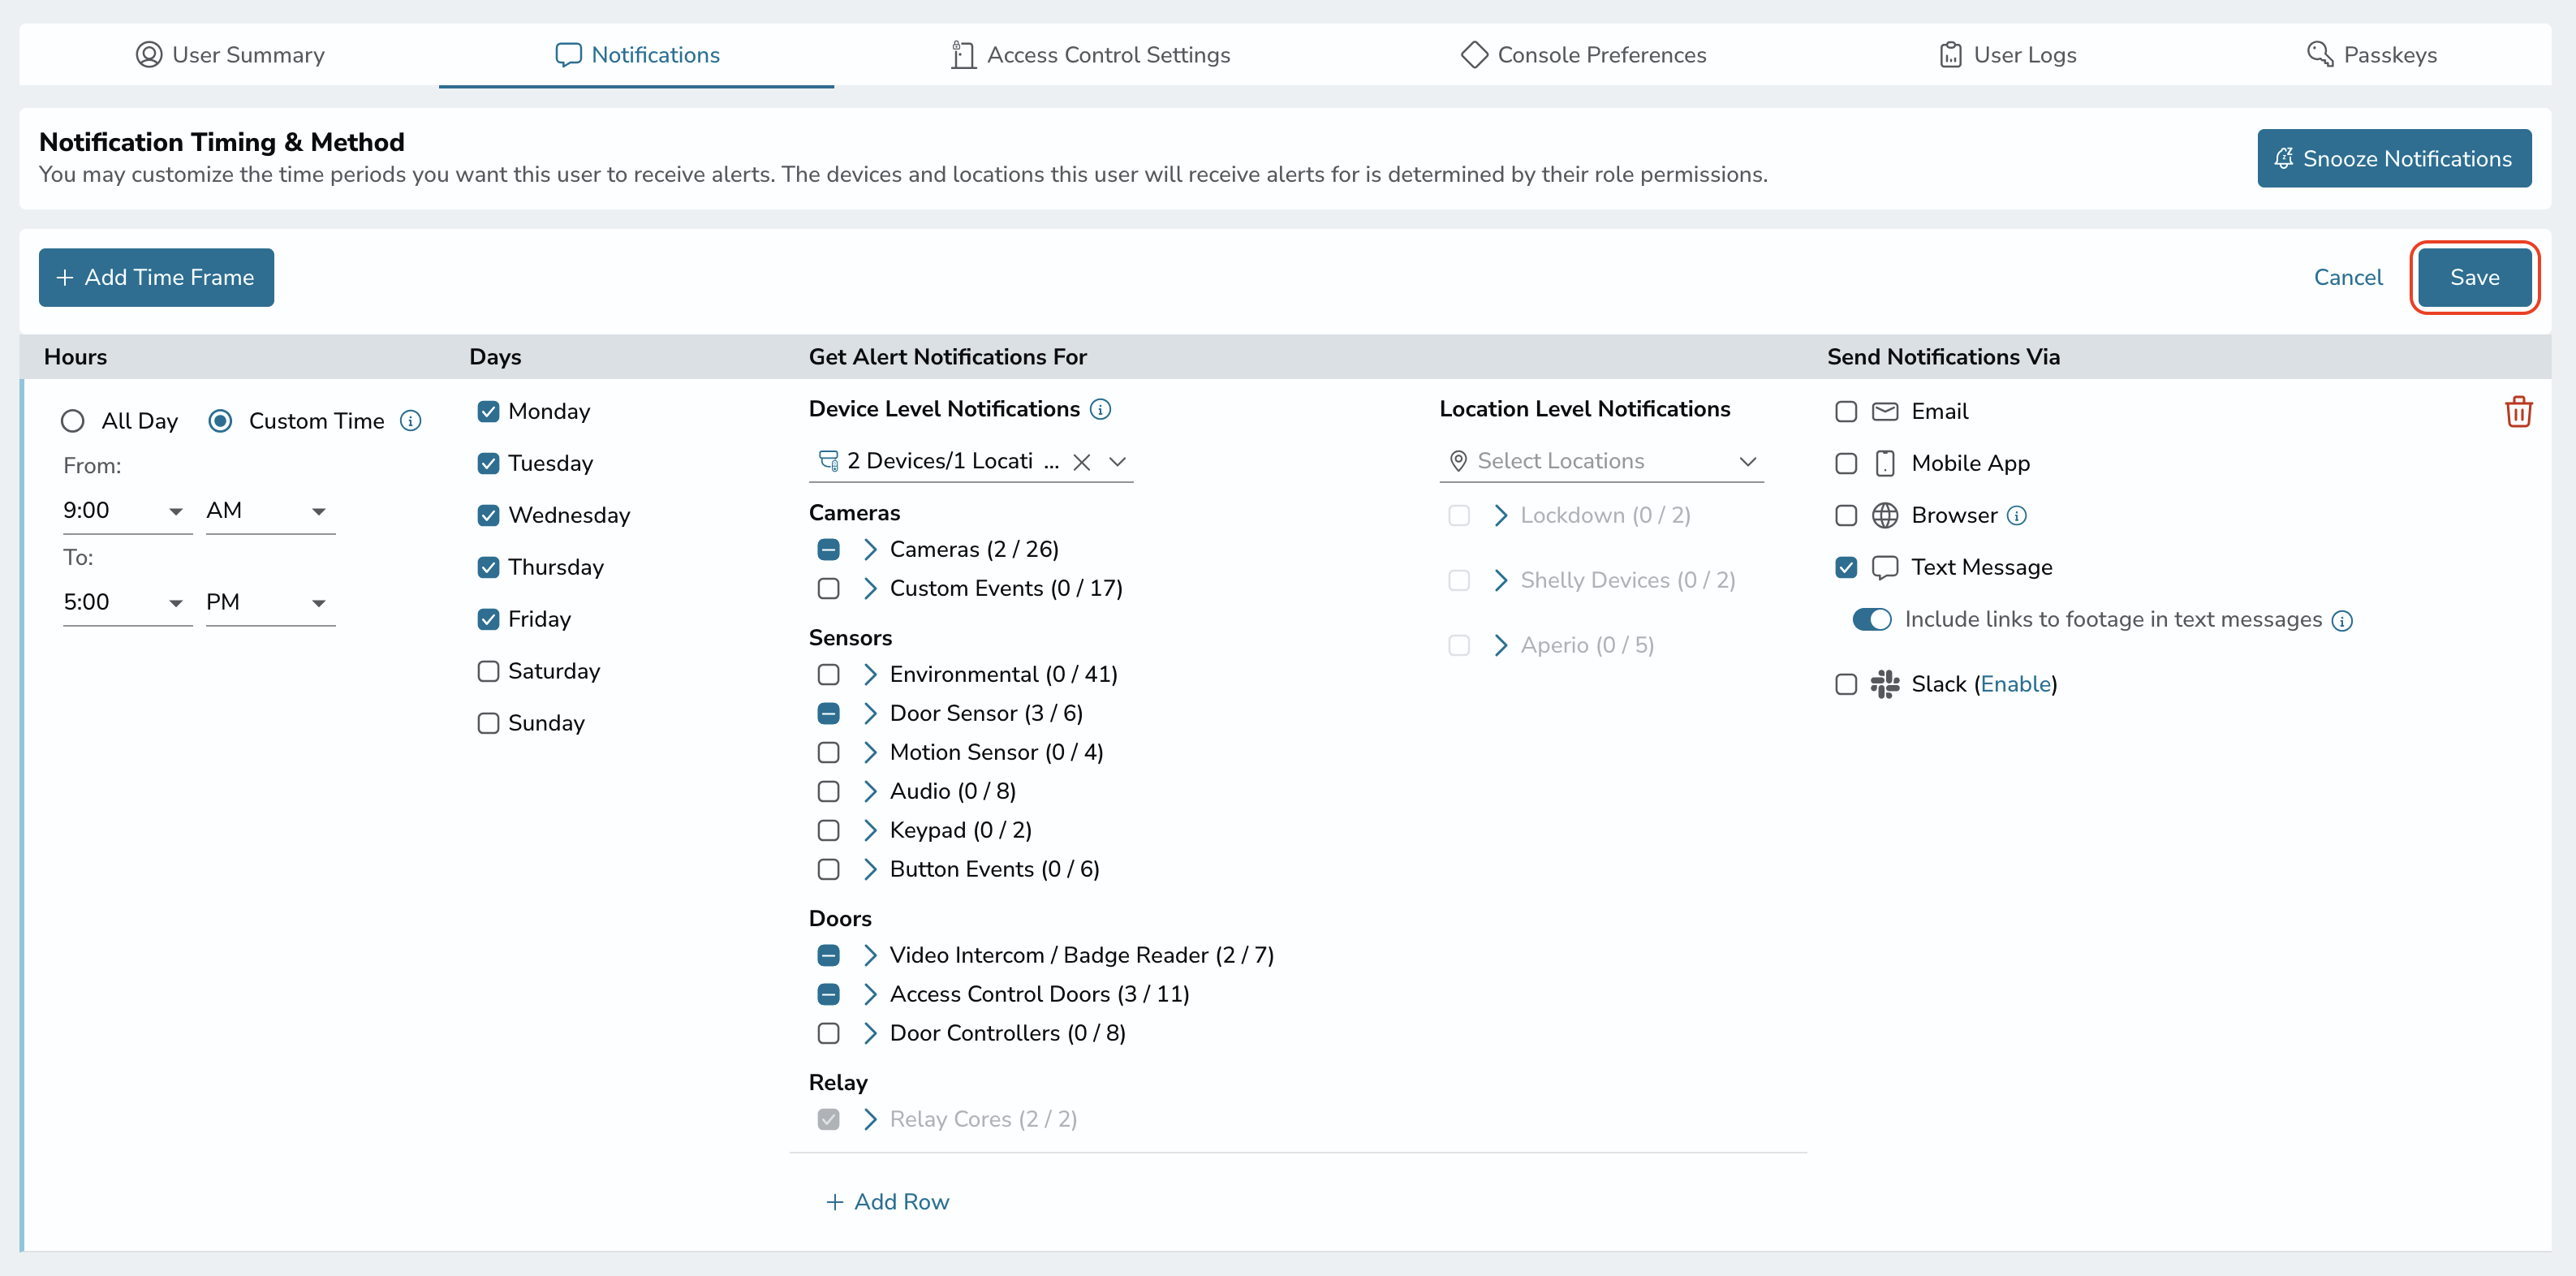This screenshot has height=1276, width=2576.
Task: Expand Access Control Doors (3 / 11) row
Action: point(869,994)
